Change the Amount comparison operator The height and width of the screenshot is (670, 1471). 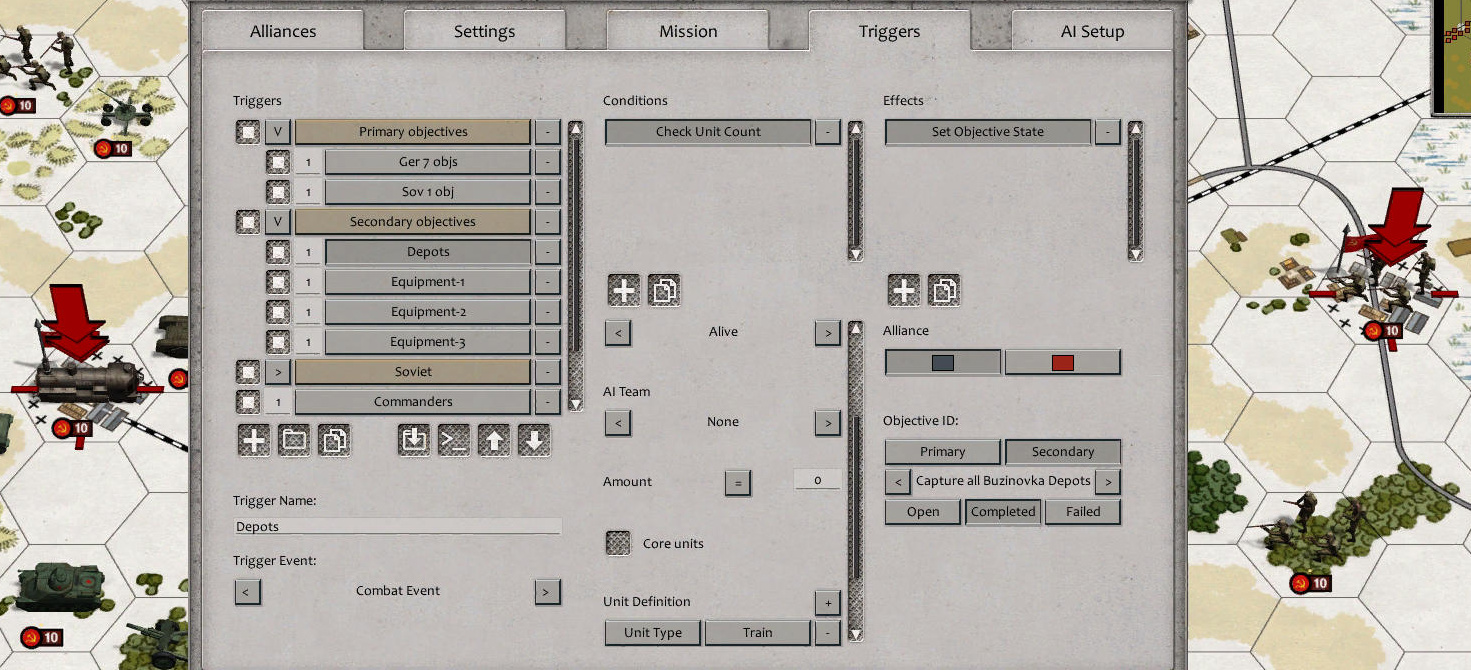[x=738, y=483]
